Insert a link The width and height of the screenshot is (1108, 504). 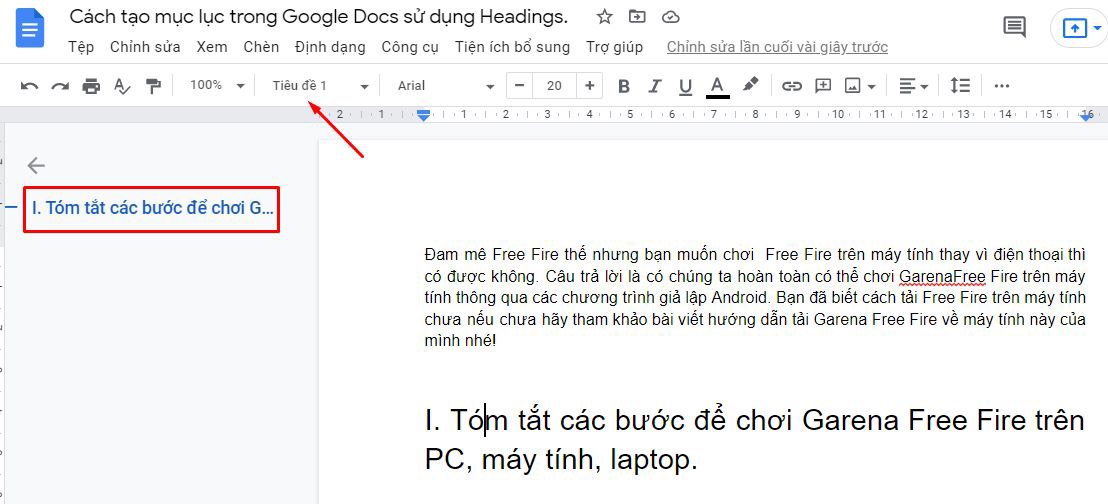click(791, 86)
